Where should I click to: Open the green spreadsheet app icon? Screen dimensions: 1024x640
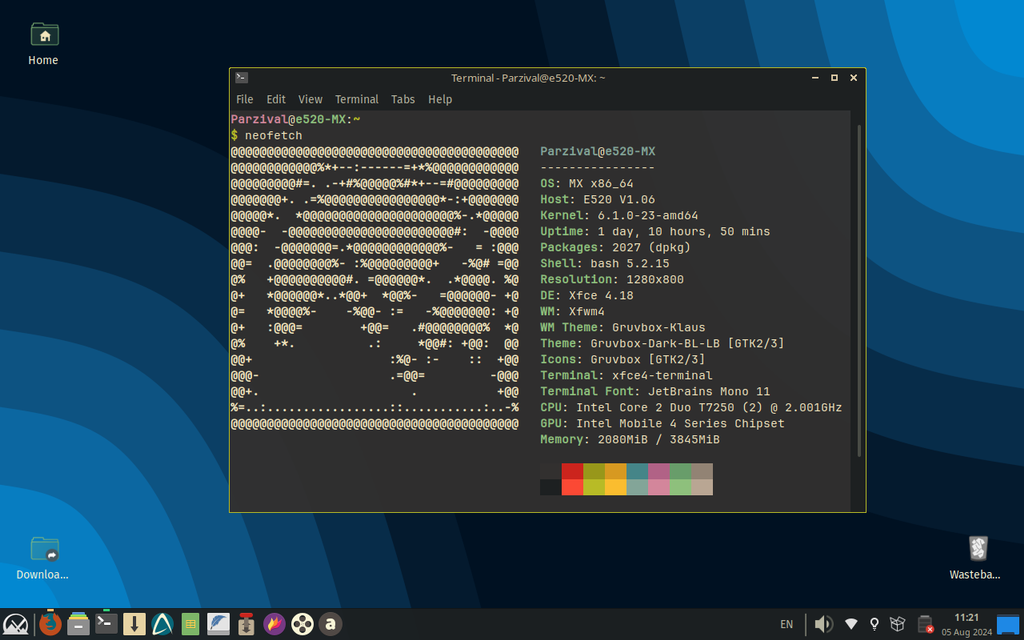[x=190, y=624]
